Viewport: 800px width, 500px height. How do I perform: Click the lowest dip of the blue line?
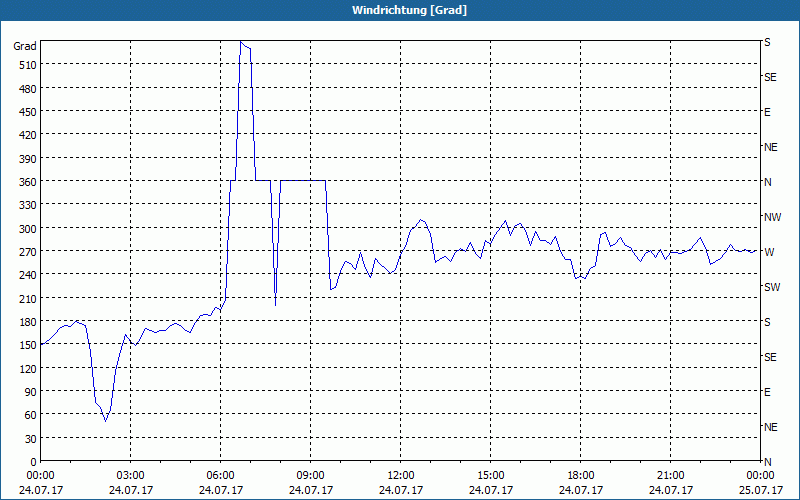tap(105, 420)
